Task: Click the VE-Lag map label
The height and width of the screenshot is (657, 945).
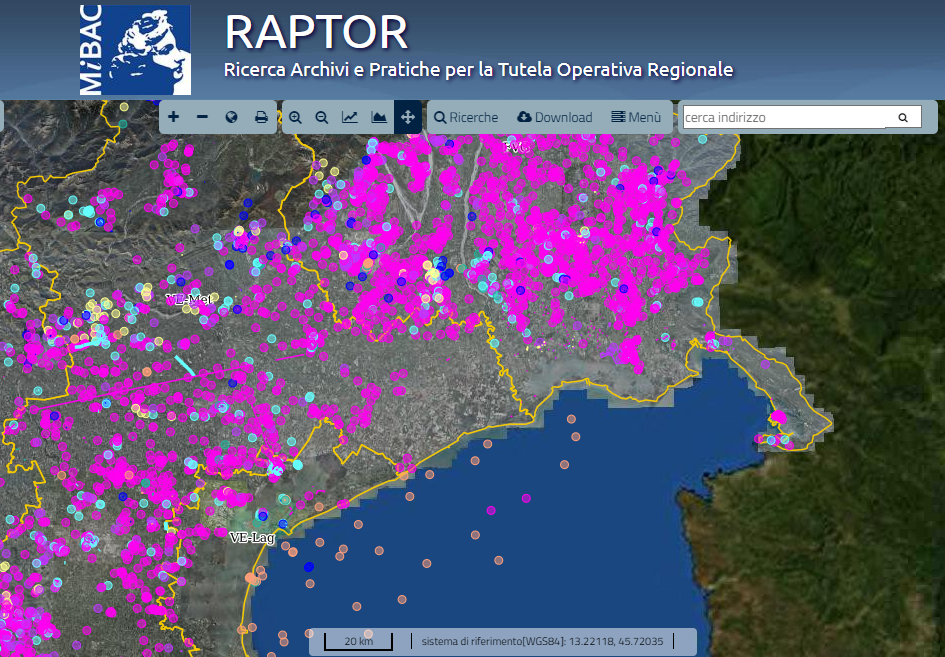Action: 251,537
